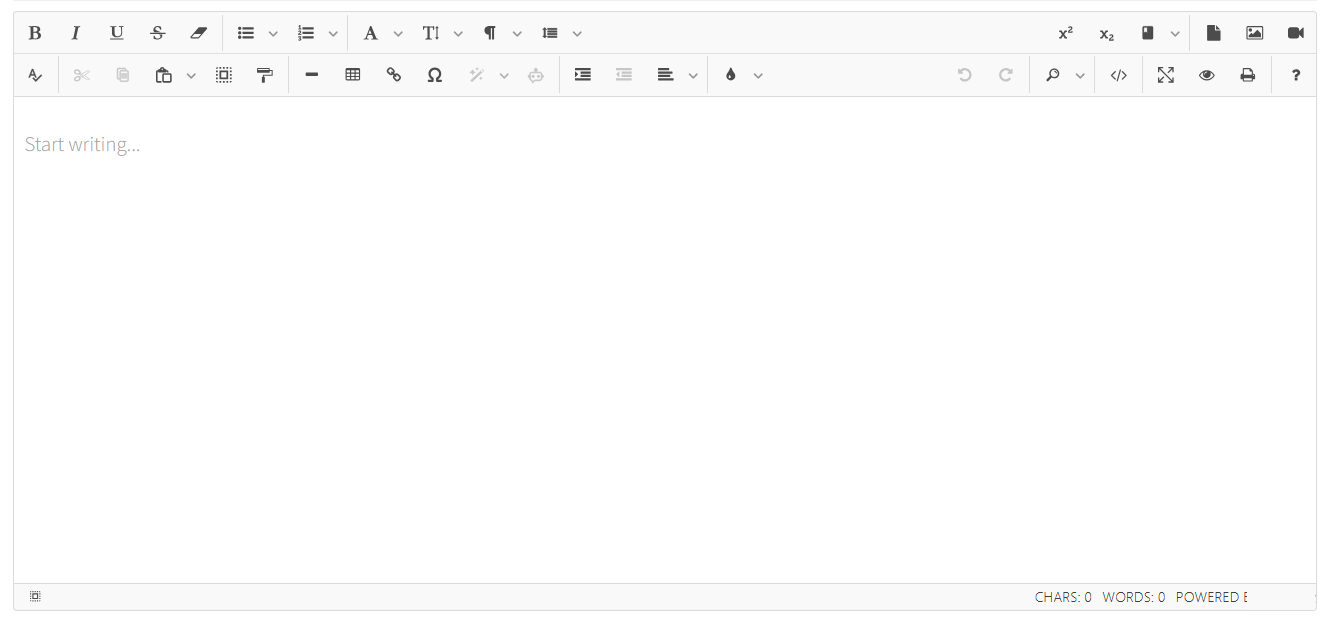Toggle bold formatting

35,33
